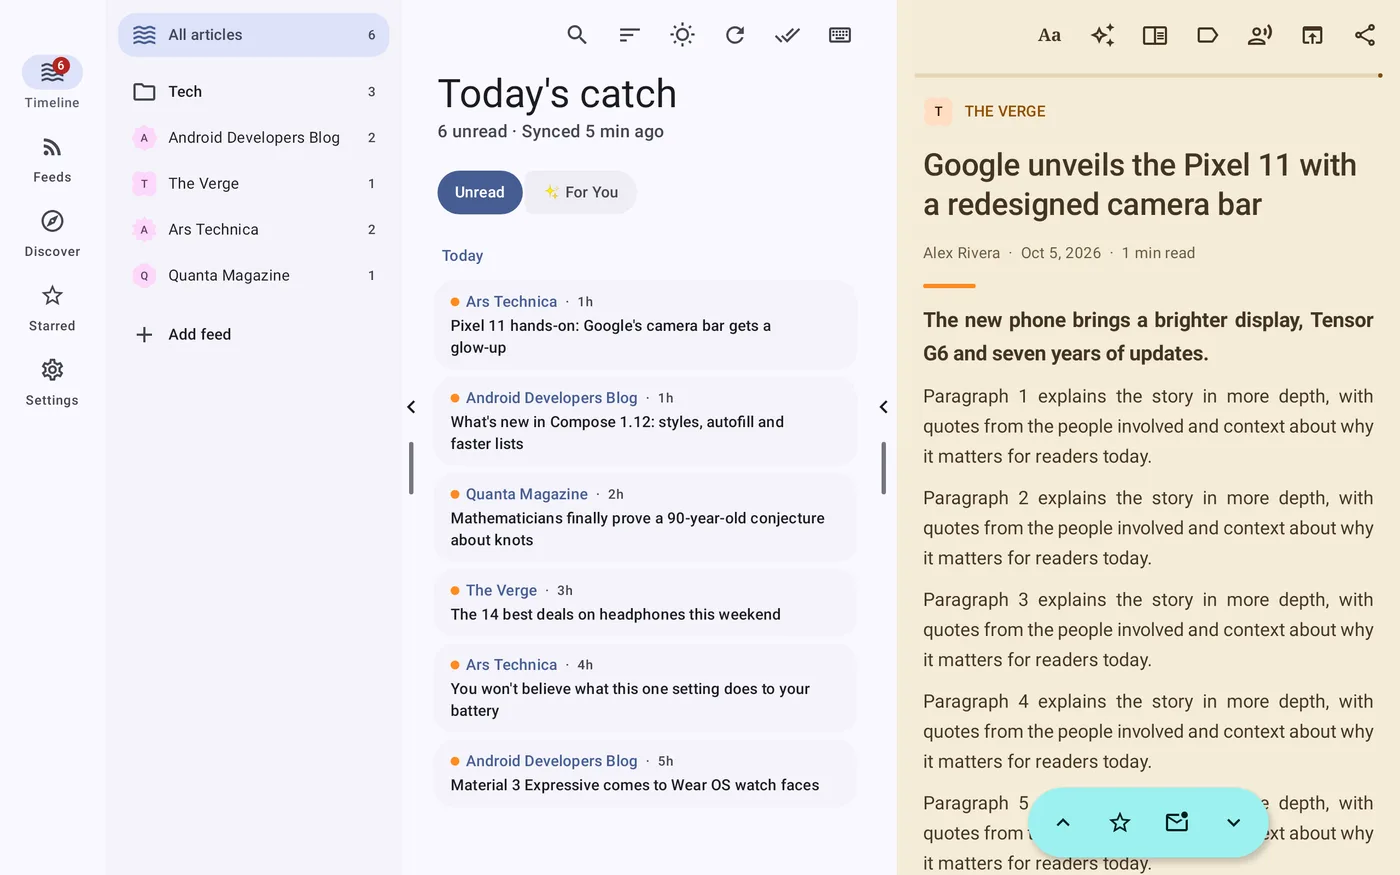The width and height of the screenshot is (1400, 875).
Task: Click THE VERGE source label in reader
Action: (x=1005, y=111)
